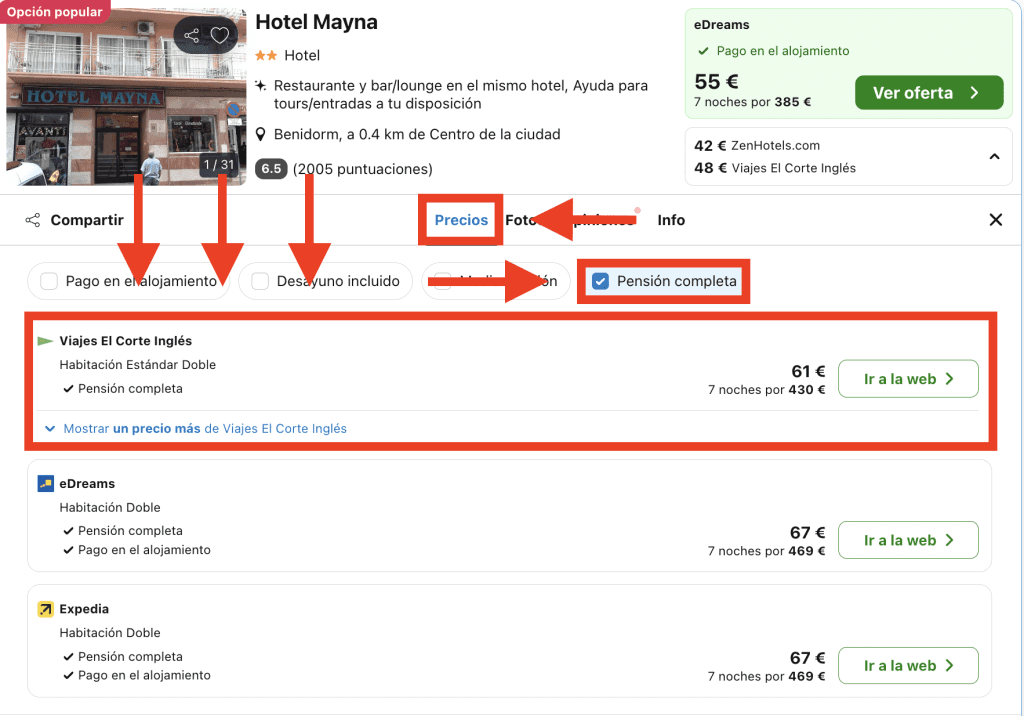Viewport: 1024px width, 716px height.
Task: Click the Compartir share icon
Action: coord(33,220)
